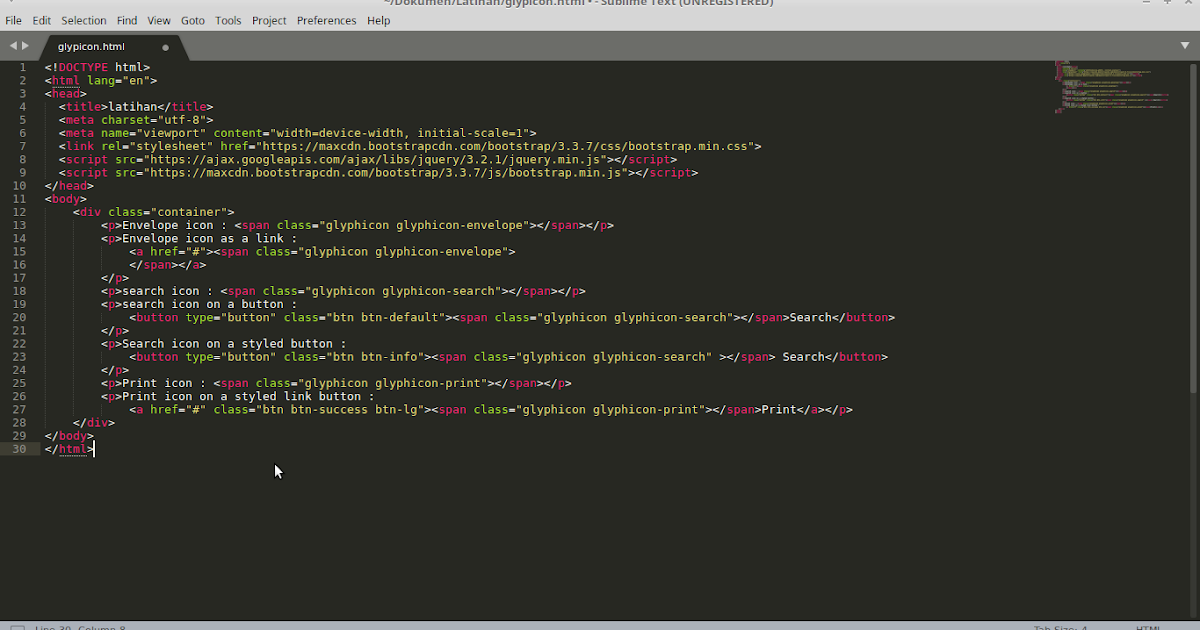Click the meta charset="utf-8" line
Viewport: 1200px width, 630px height.
[x=137, y=120]
